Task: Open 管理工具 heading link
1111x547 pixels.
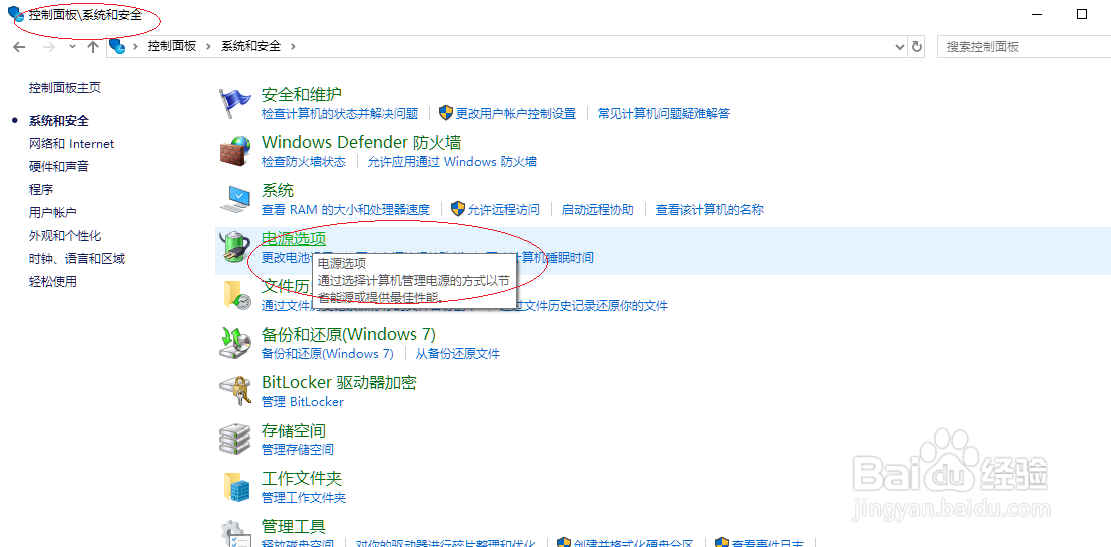Action: [x=294, y=526]
